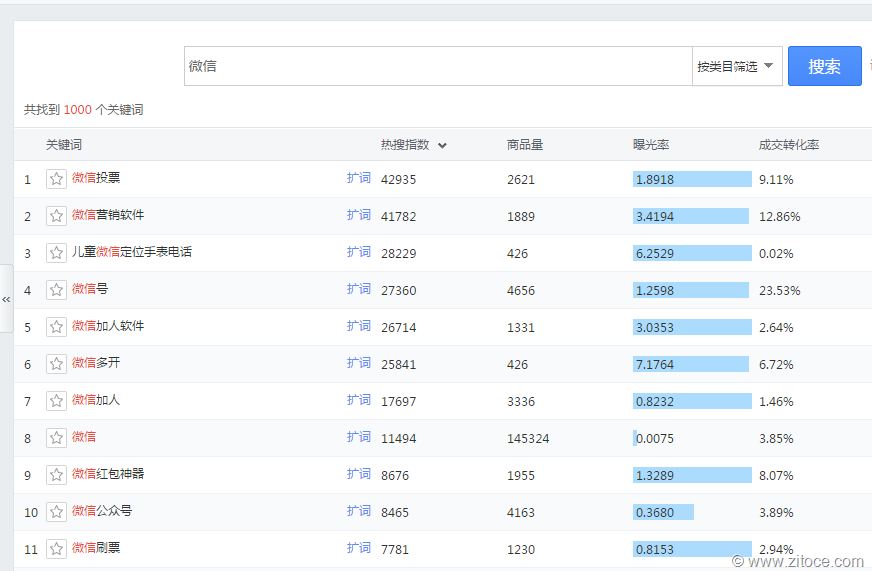Viewport: 872px width, 571px height.
Task: Star the 微信投票 keyword in row 1
Action: 57,179
